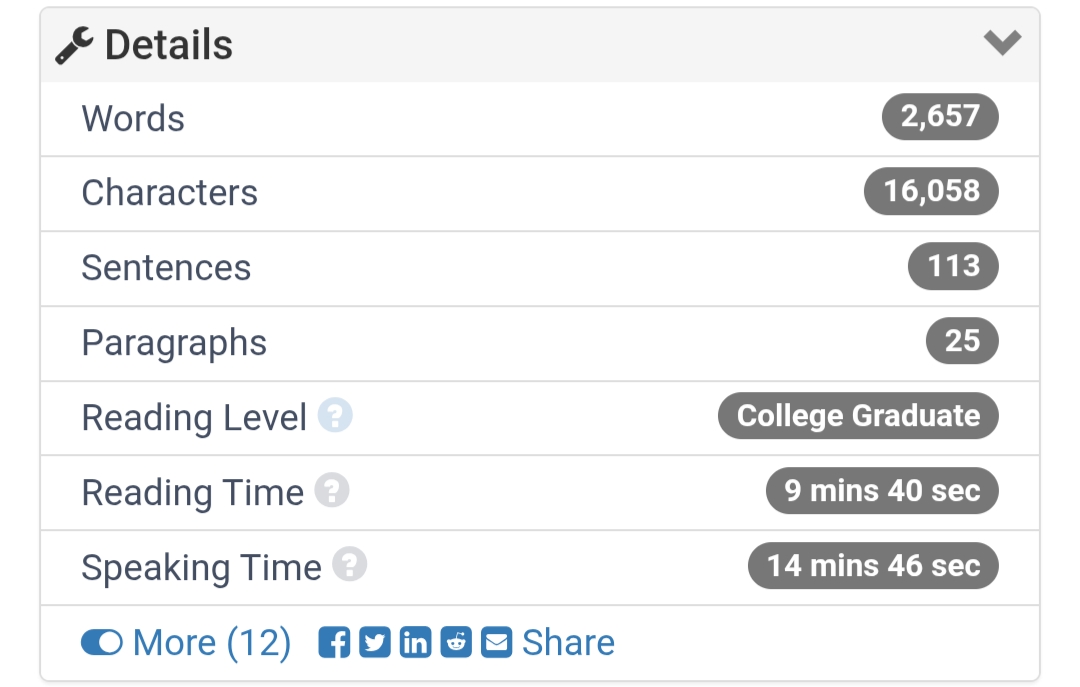1080x687 pixels.
Task: Share on Twitter
Action: click(x=375, y=642)
